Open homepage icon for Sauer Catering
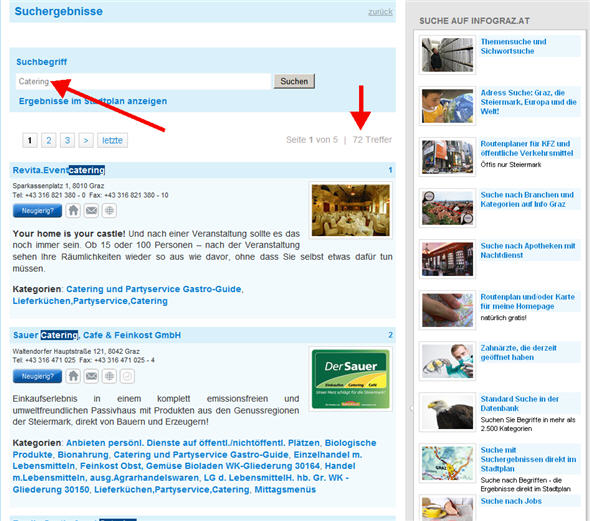This screenshot has width=590, height=521. tap(73, 376)
